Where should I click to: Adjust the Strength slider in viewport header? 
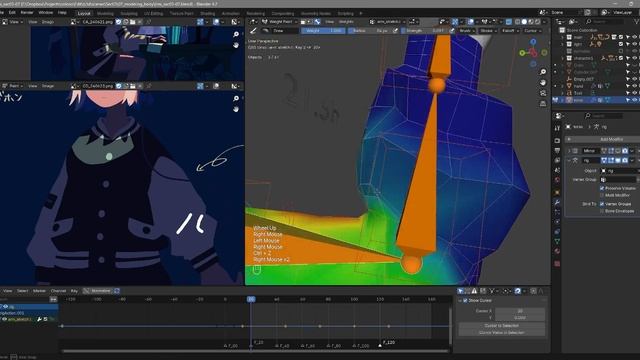(x=425, y=31)
